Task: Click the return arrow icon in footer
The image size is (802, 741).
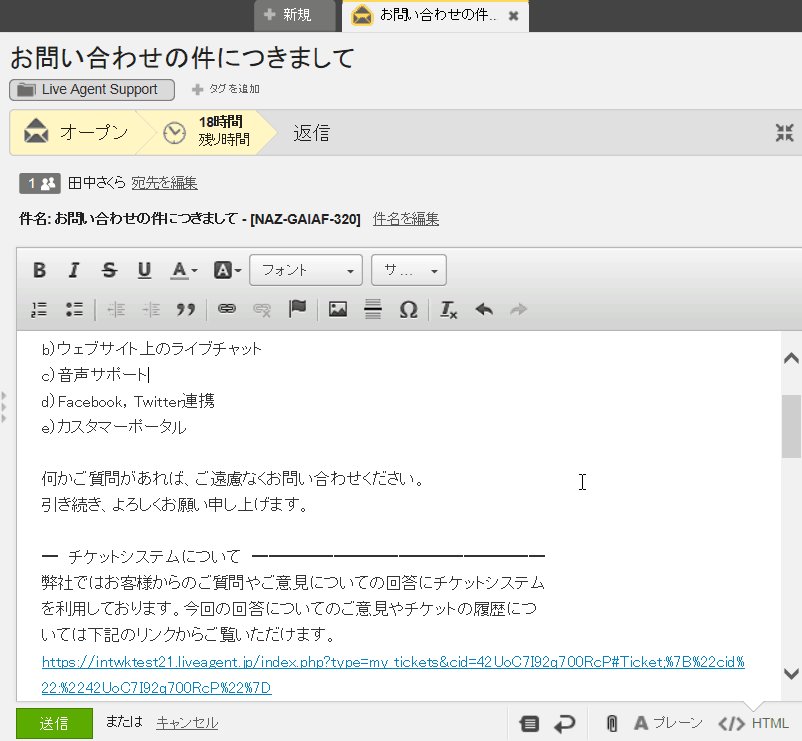Action: [565, 724]
